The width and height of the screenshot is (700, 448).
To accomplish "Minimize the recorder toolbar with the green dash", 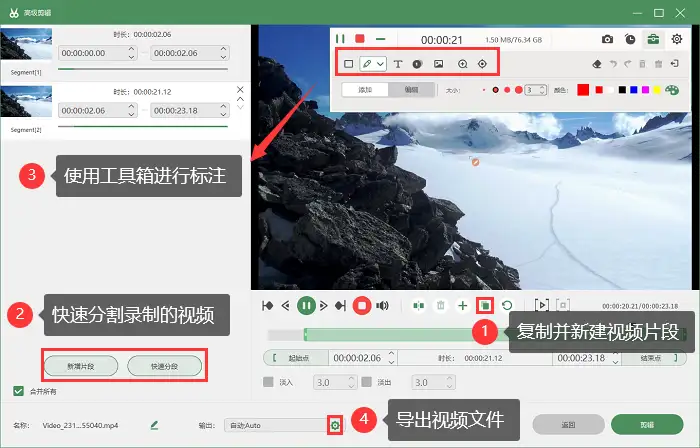I will coord(380,39).
